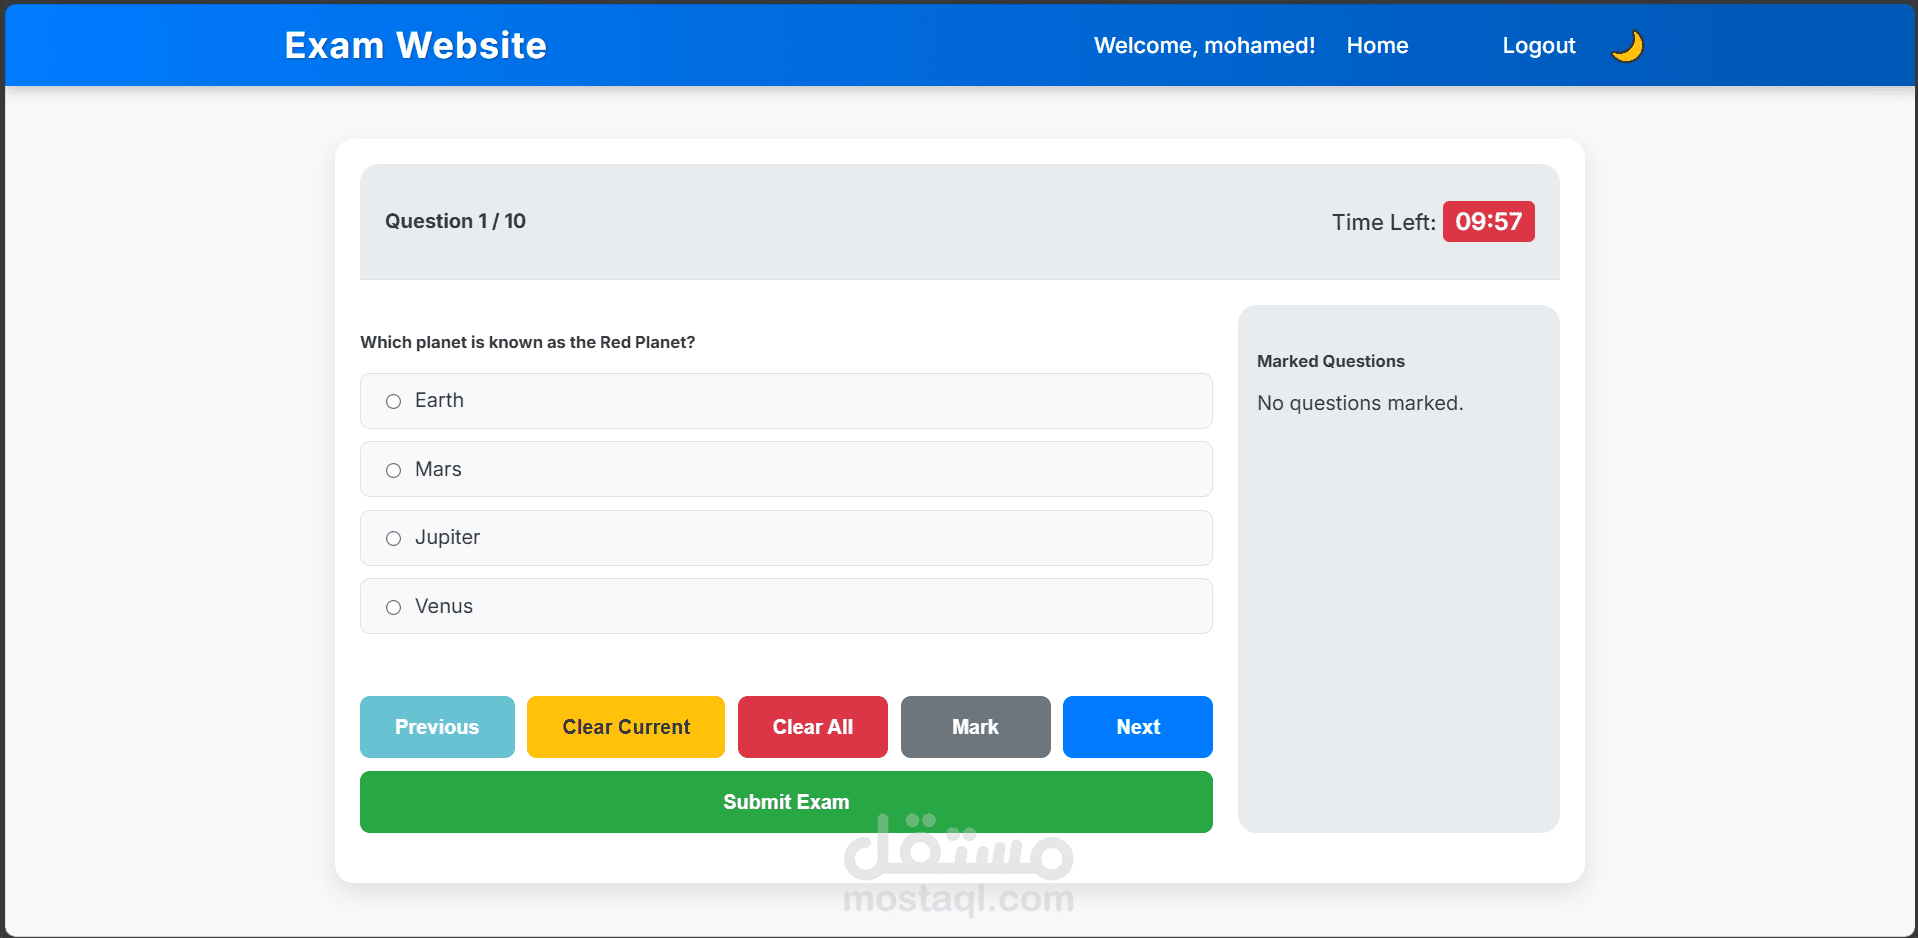Choose the Jupiter radio option
Screen dimensions: 1918x938
pos(393,538)
